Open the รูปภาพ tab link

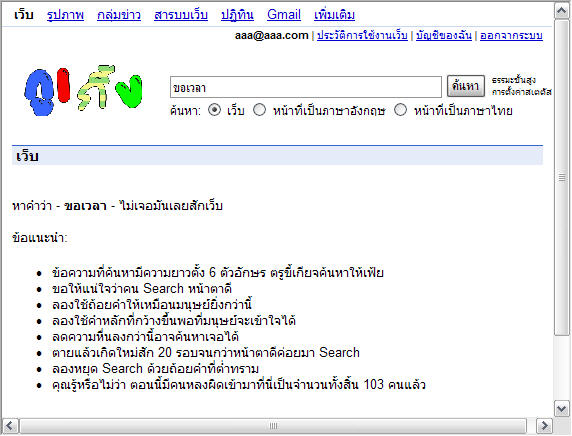point(65,15)
